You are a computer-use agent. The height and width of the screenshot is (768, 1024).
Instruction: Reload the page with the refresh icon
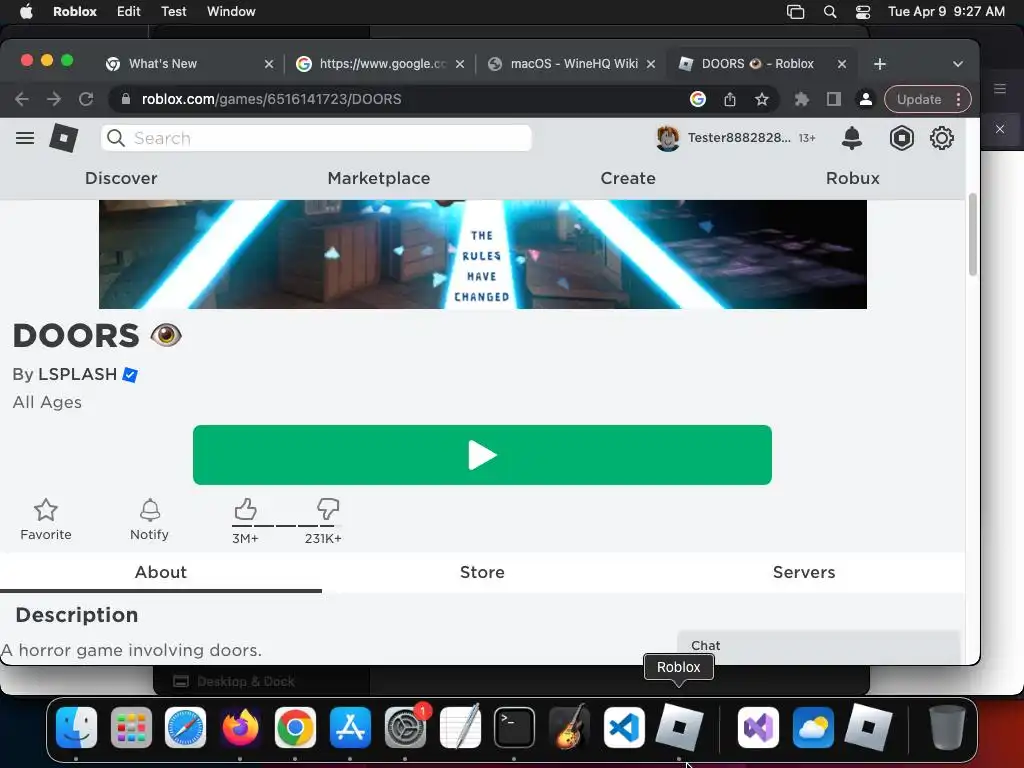tap(86, 99)
